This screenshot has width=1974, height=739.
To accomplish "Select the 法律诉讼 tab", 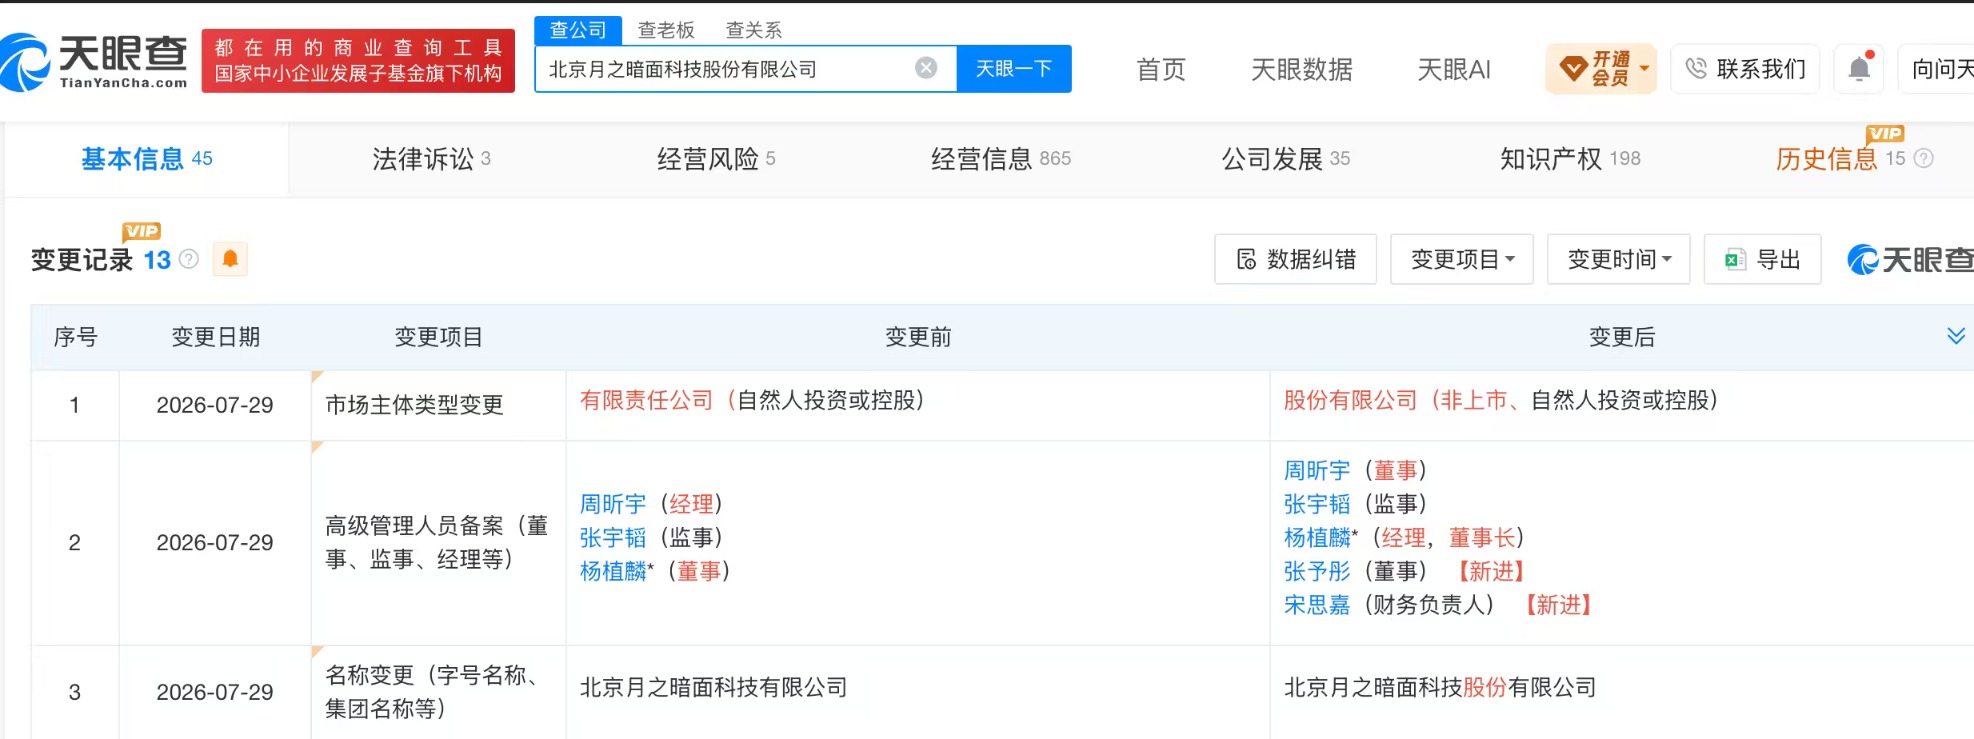I will pyautogui.click(x=431, y=159).
